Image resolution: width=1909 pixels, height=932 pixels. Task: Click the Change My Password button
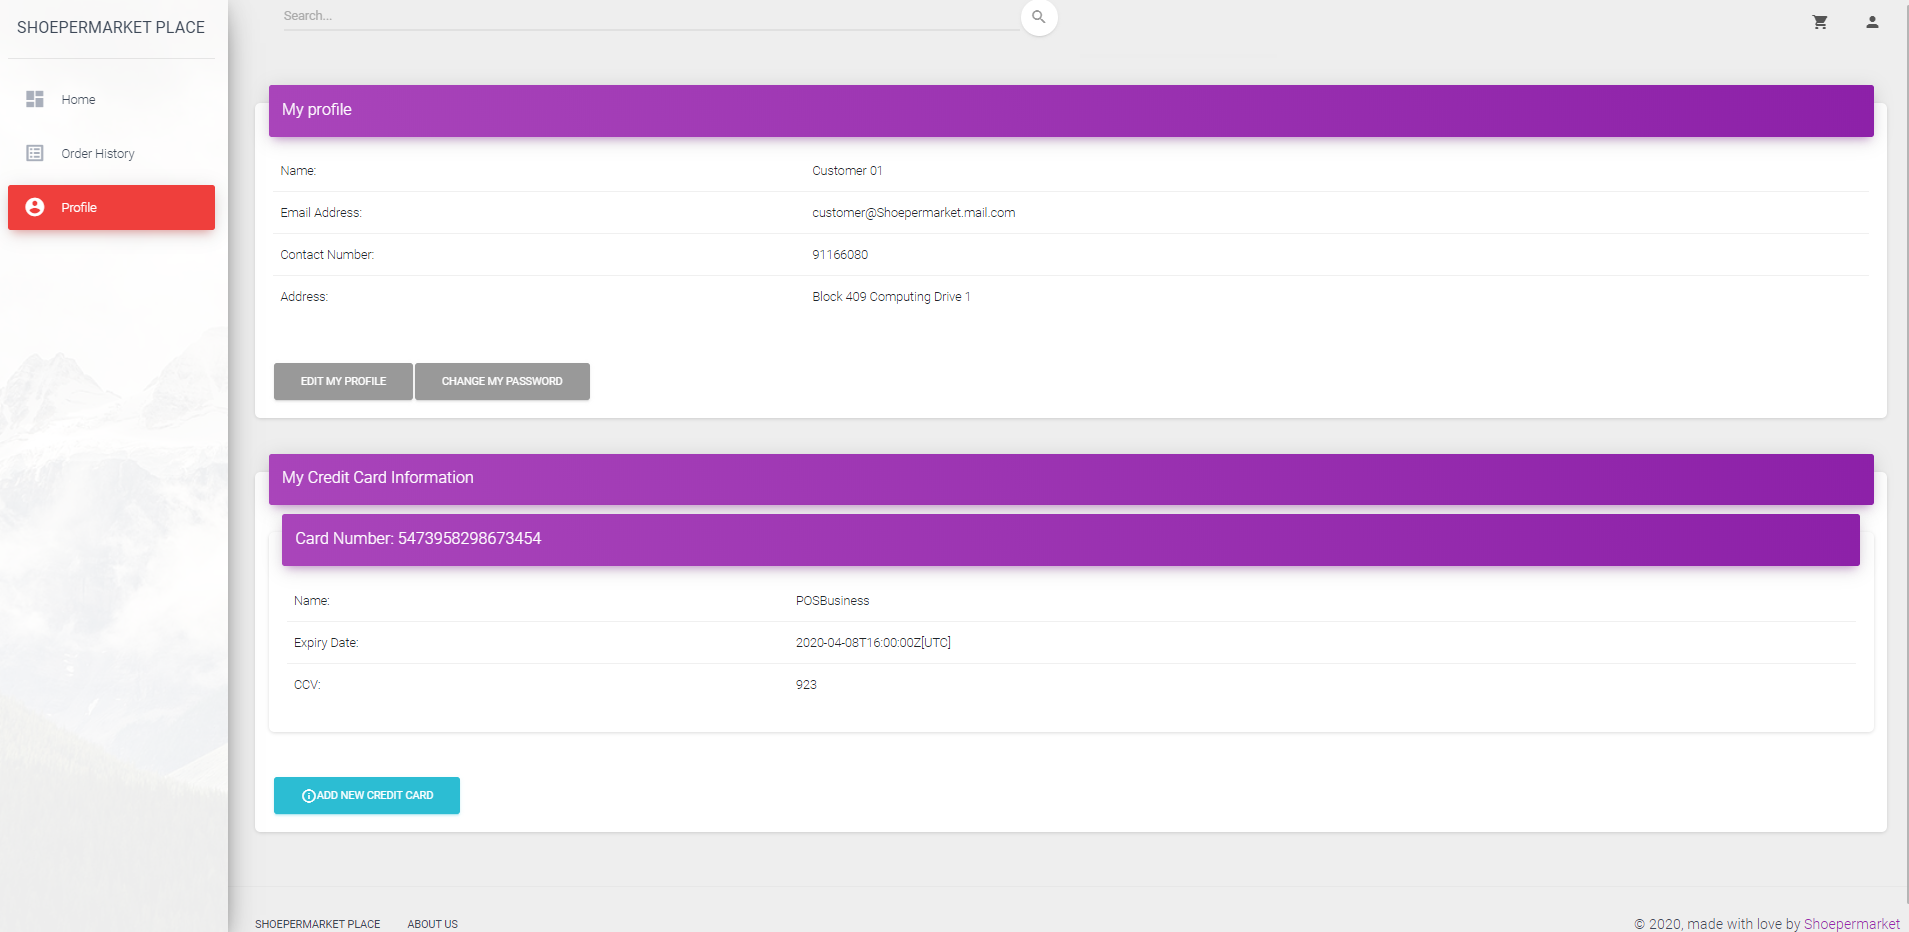coord(502,381)
